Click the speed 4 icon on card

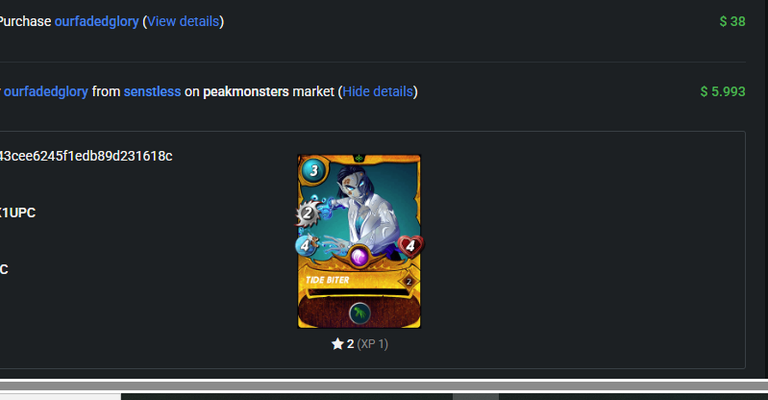click(305, 245)
